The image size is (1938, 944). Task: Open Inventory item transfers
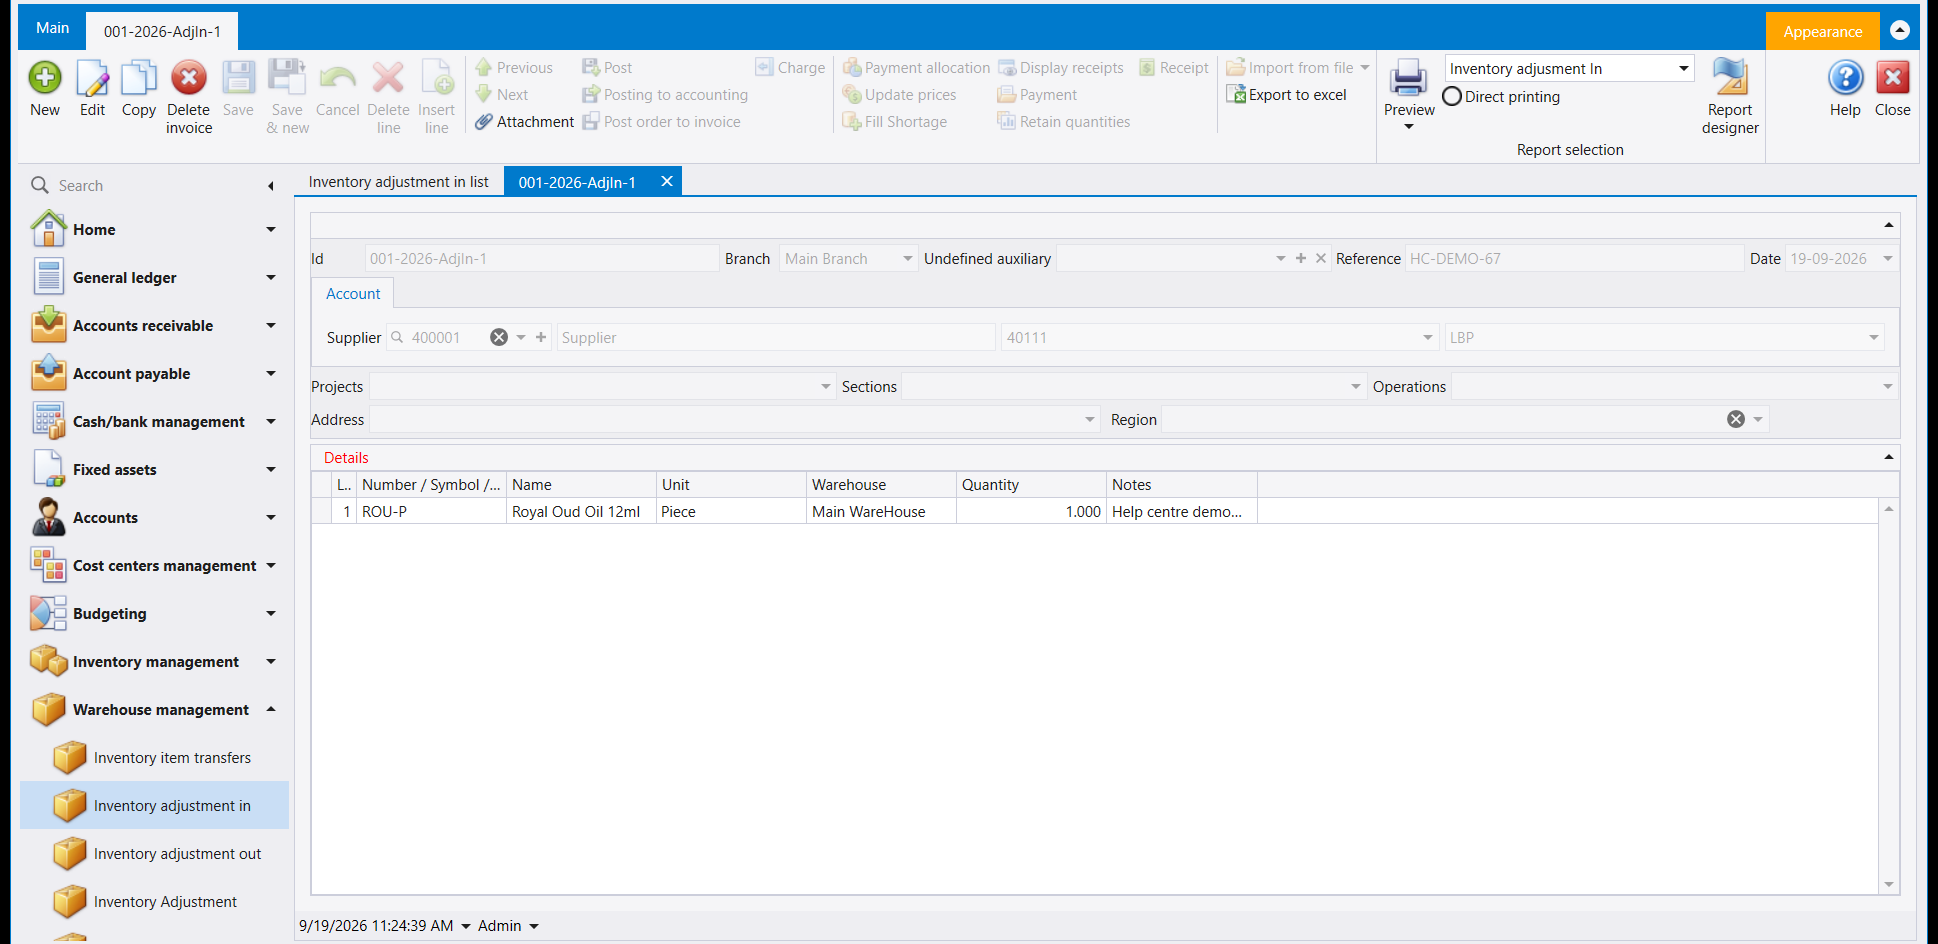154,758
